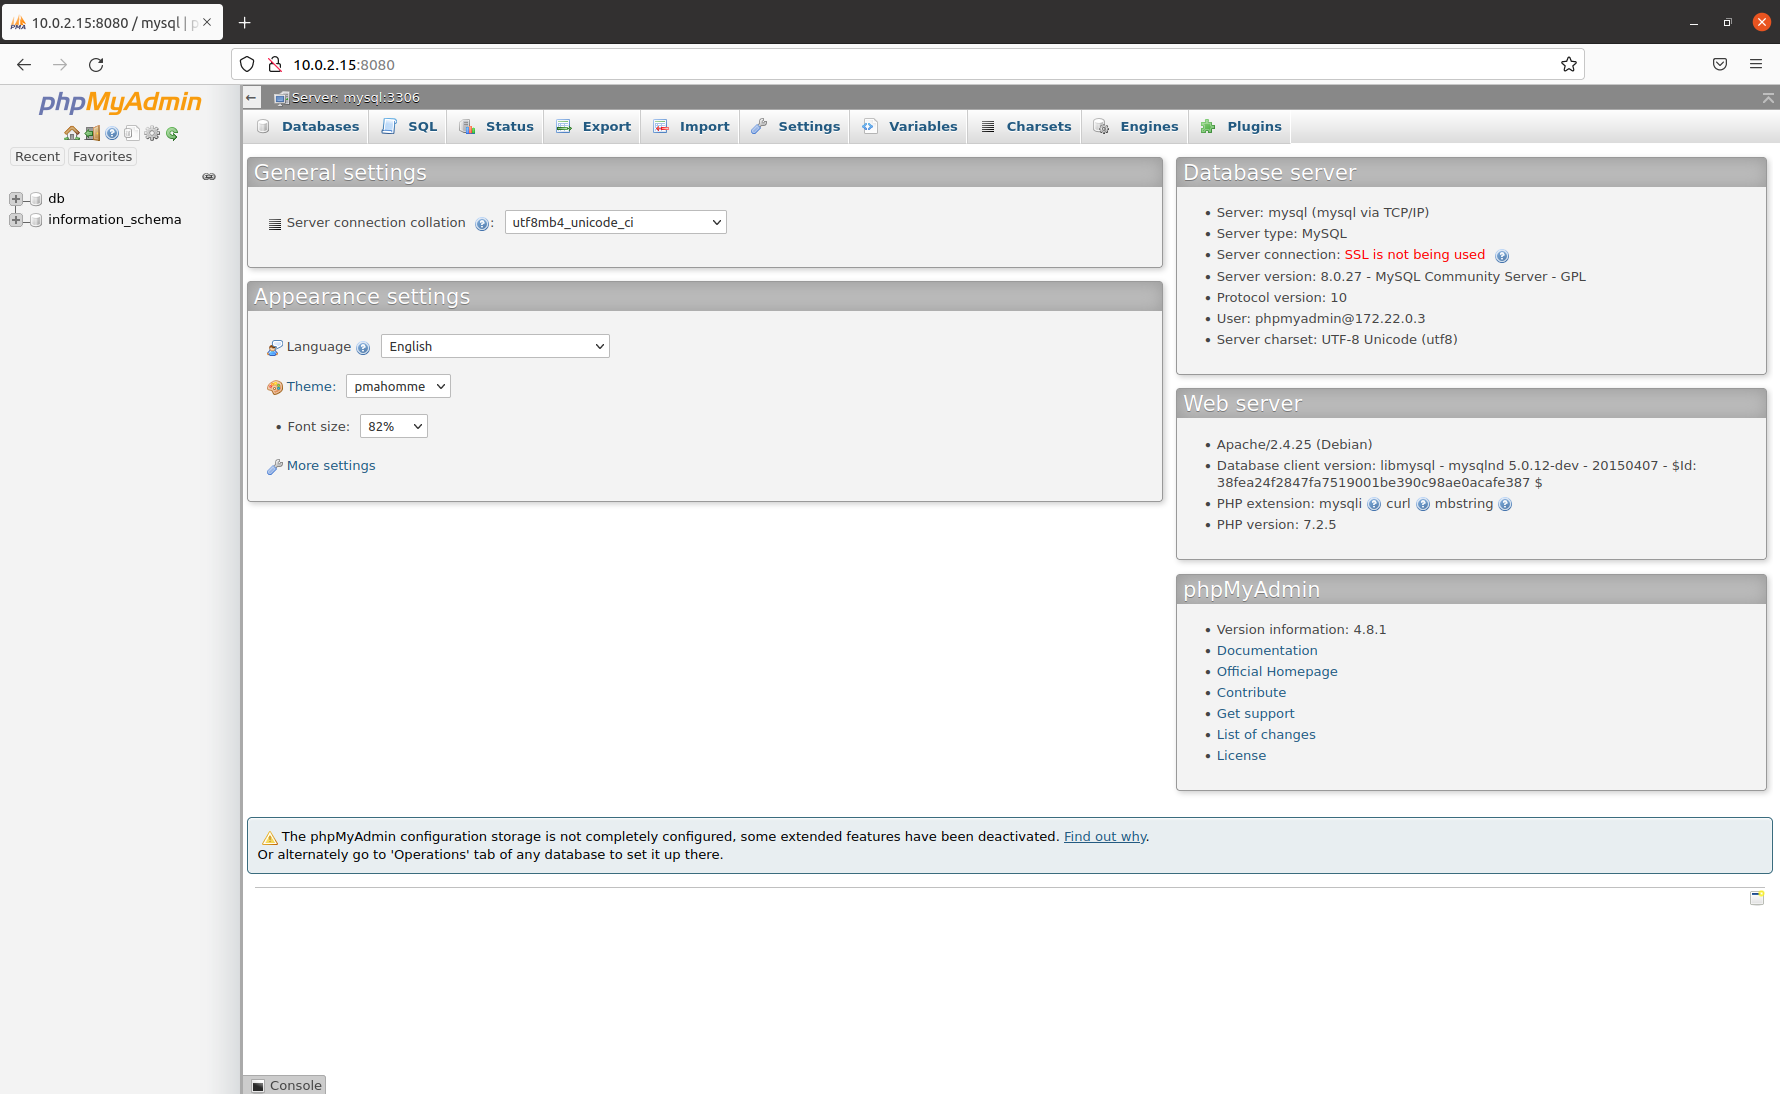1780x1094 pixels.
Task: Open the MySQL documentation pages icon
Action: (131, 133)
